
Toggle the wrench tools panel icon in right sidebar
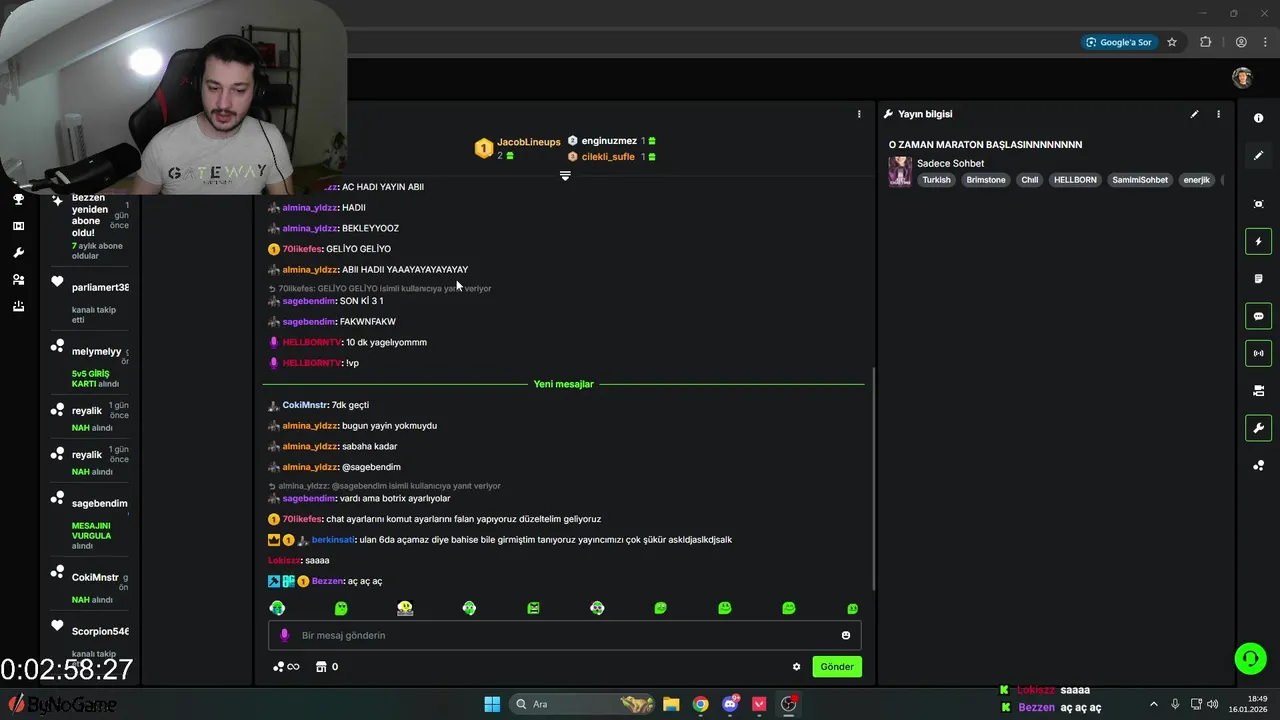tap(1258, 428)
